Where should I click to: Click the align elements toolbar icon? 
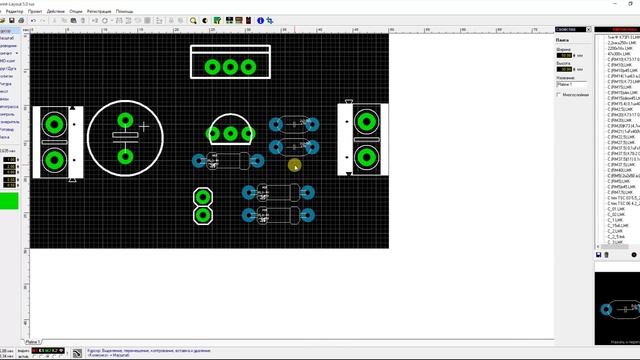coord(159,20)
